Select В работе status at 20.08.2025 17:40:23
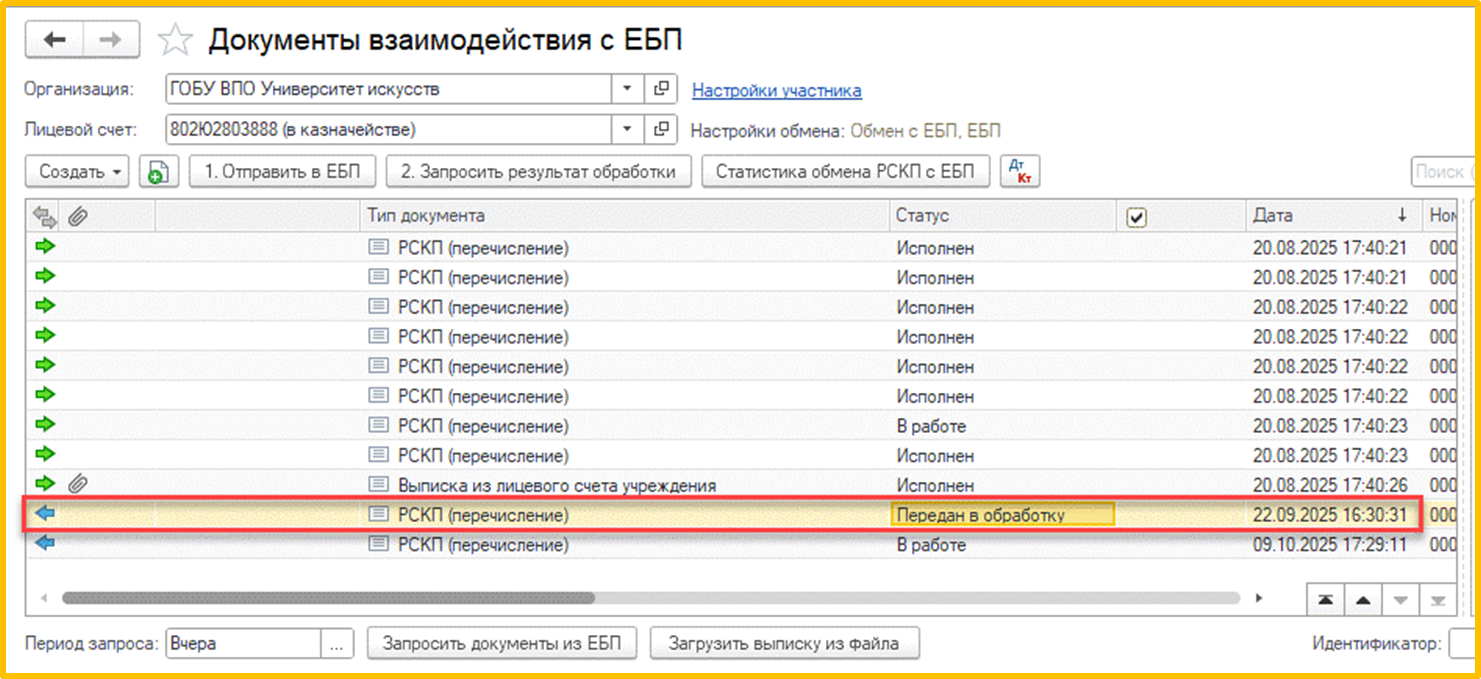 point(1003,426)
